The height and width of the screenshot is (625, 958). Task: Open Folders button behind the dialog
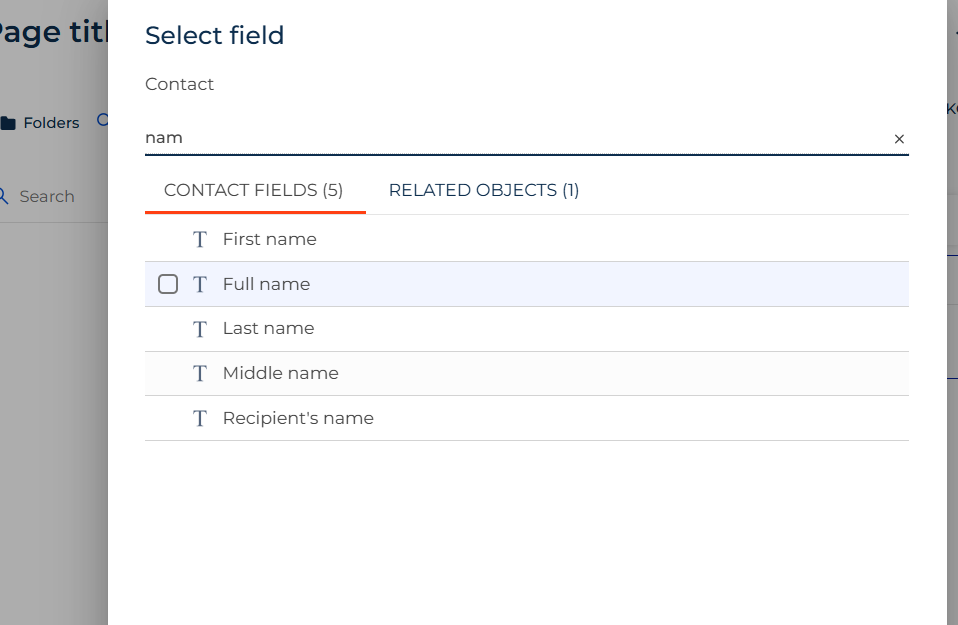point(41,123)
